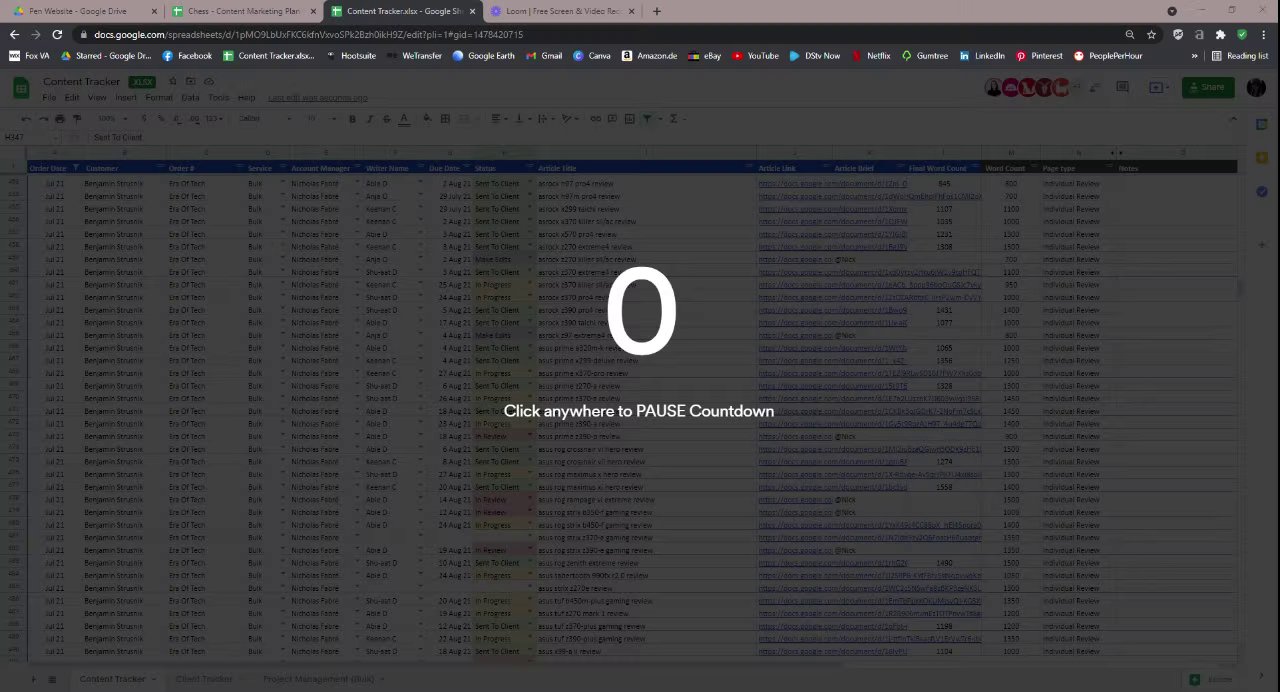Open the Tools menu
Viewport: 1280px width, 692px height.
point(218,98)
